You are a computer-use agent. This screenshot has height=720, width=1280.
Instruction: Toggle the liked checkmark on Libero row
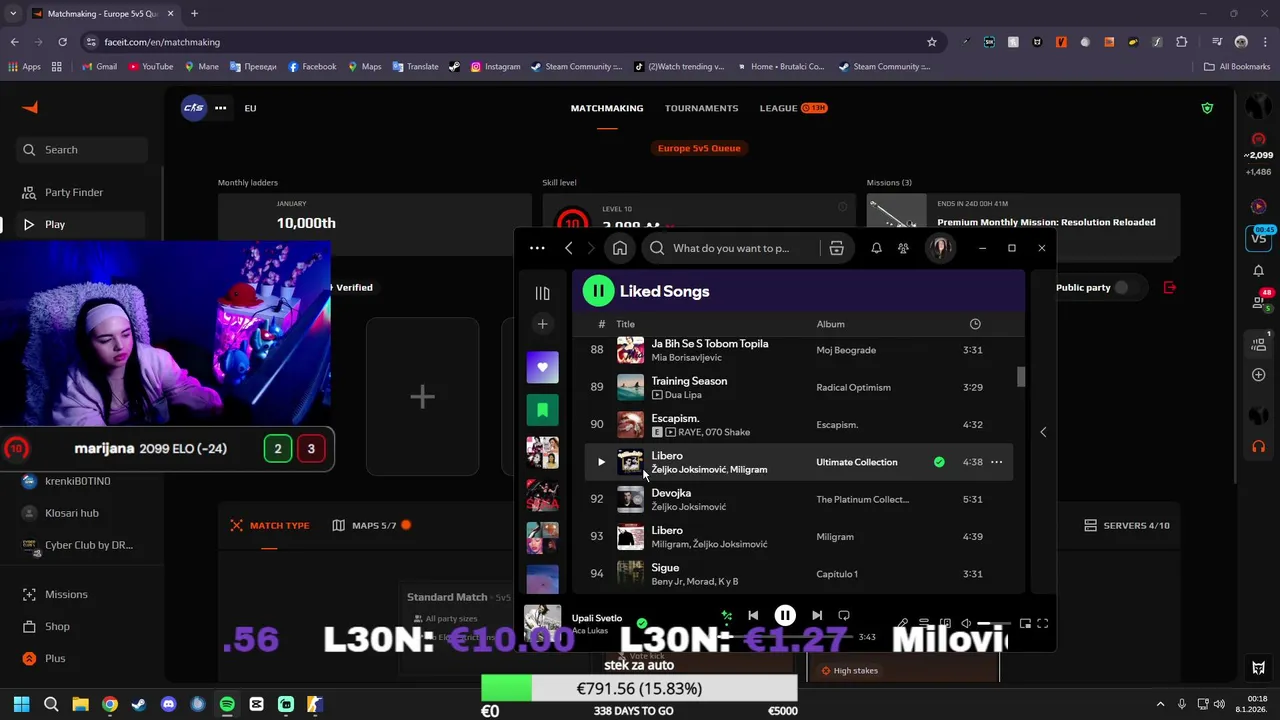[939, 462]
